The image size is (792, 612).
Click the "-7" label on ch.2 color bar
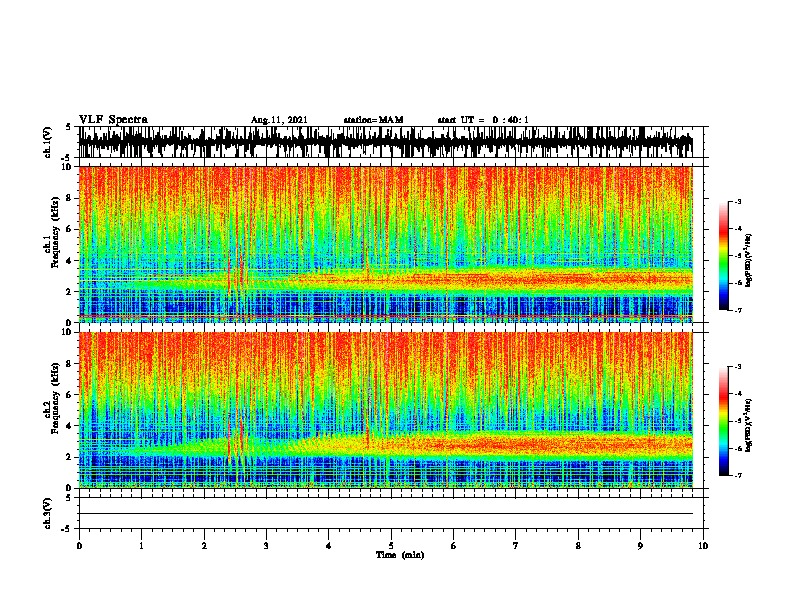[x=737, y=475]
